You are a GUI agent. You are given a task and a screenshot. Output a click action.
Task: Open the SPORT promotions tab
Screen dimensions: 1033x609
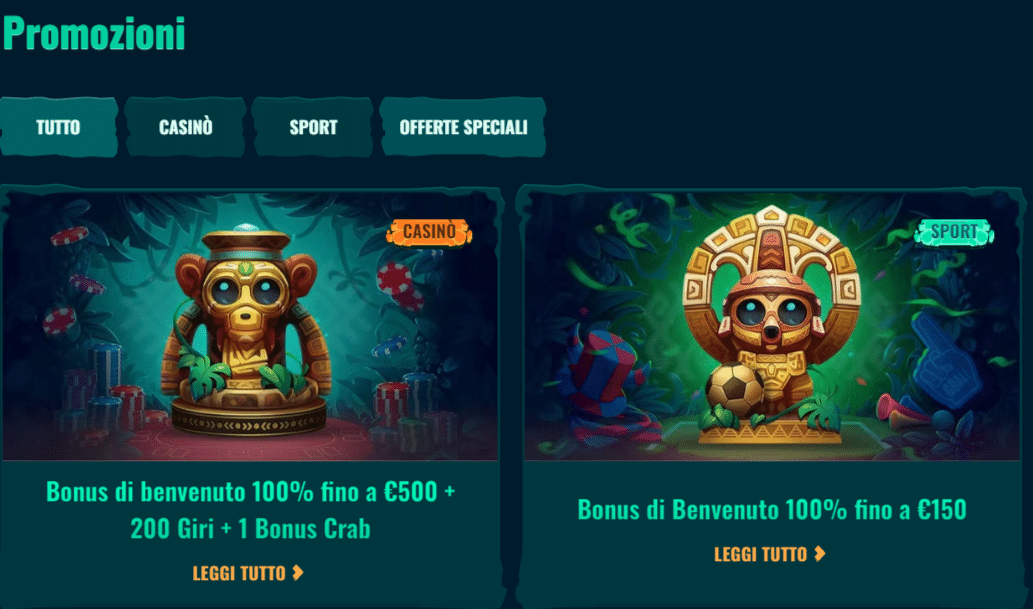313,127
